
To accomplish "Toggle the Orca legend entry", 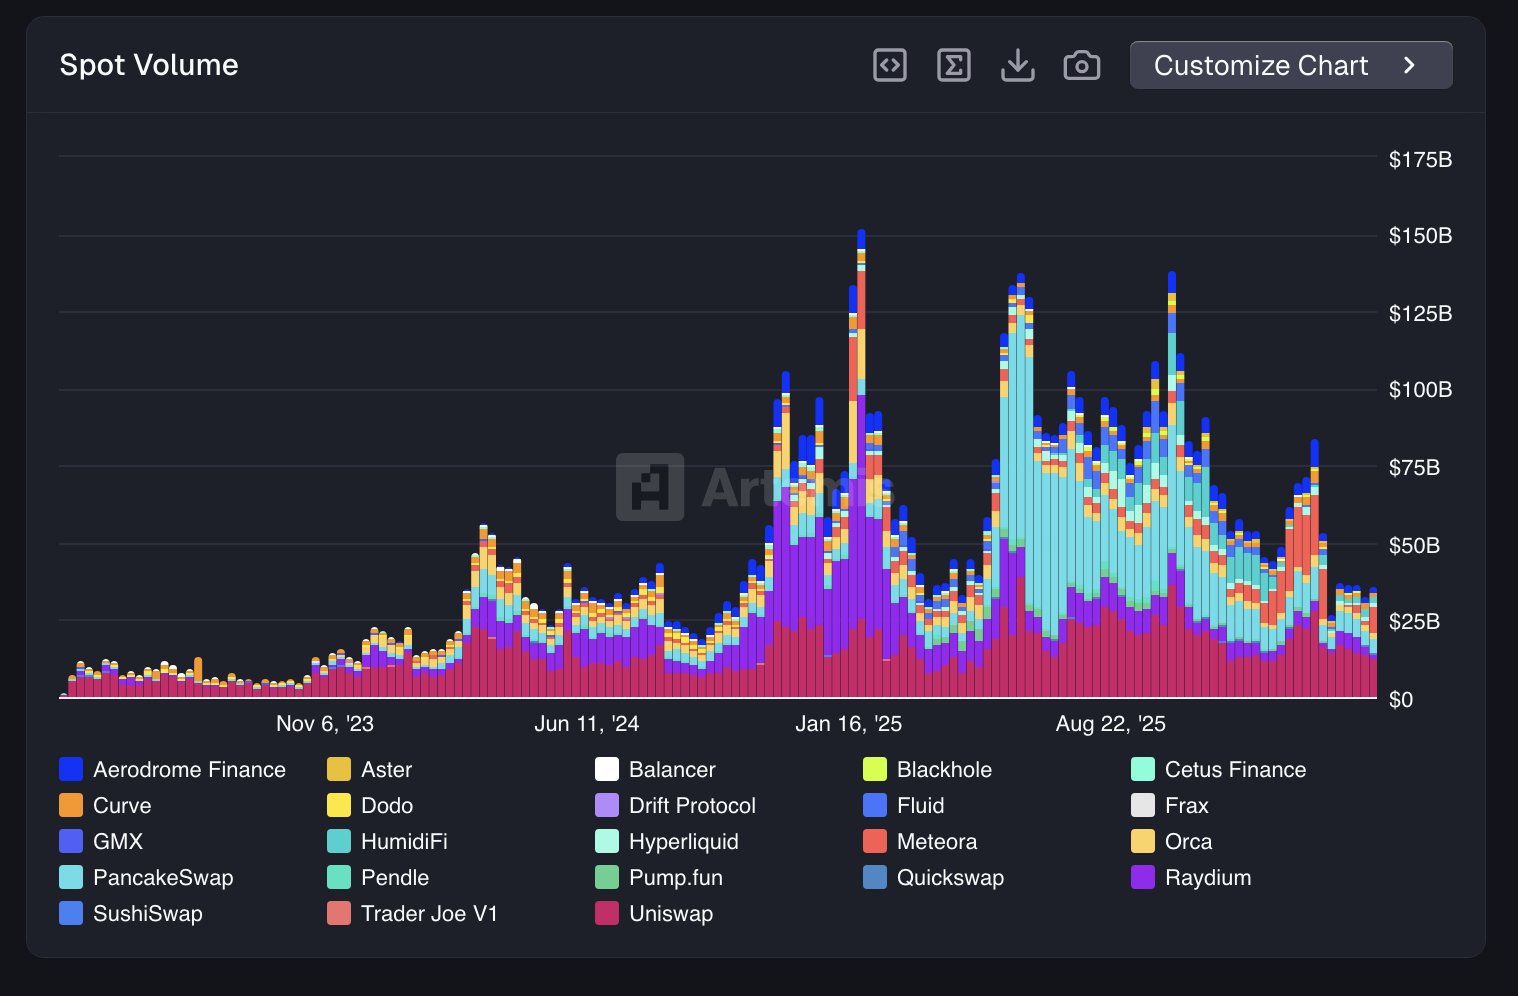I will click(x=1172, y=841).
